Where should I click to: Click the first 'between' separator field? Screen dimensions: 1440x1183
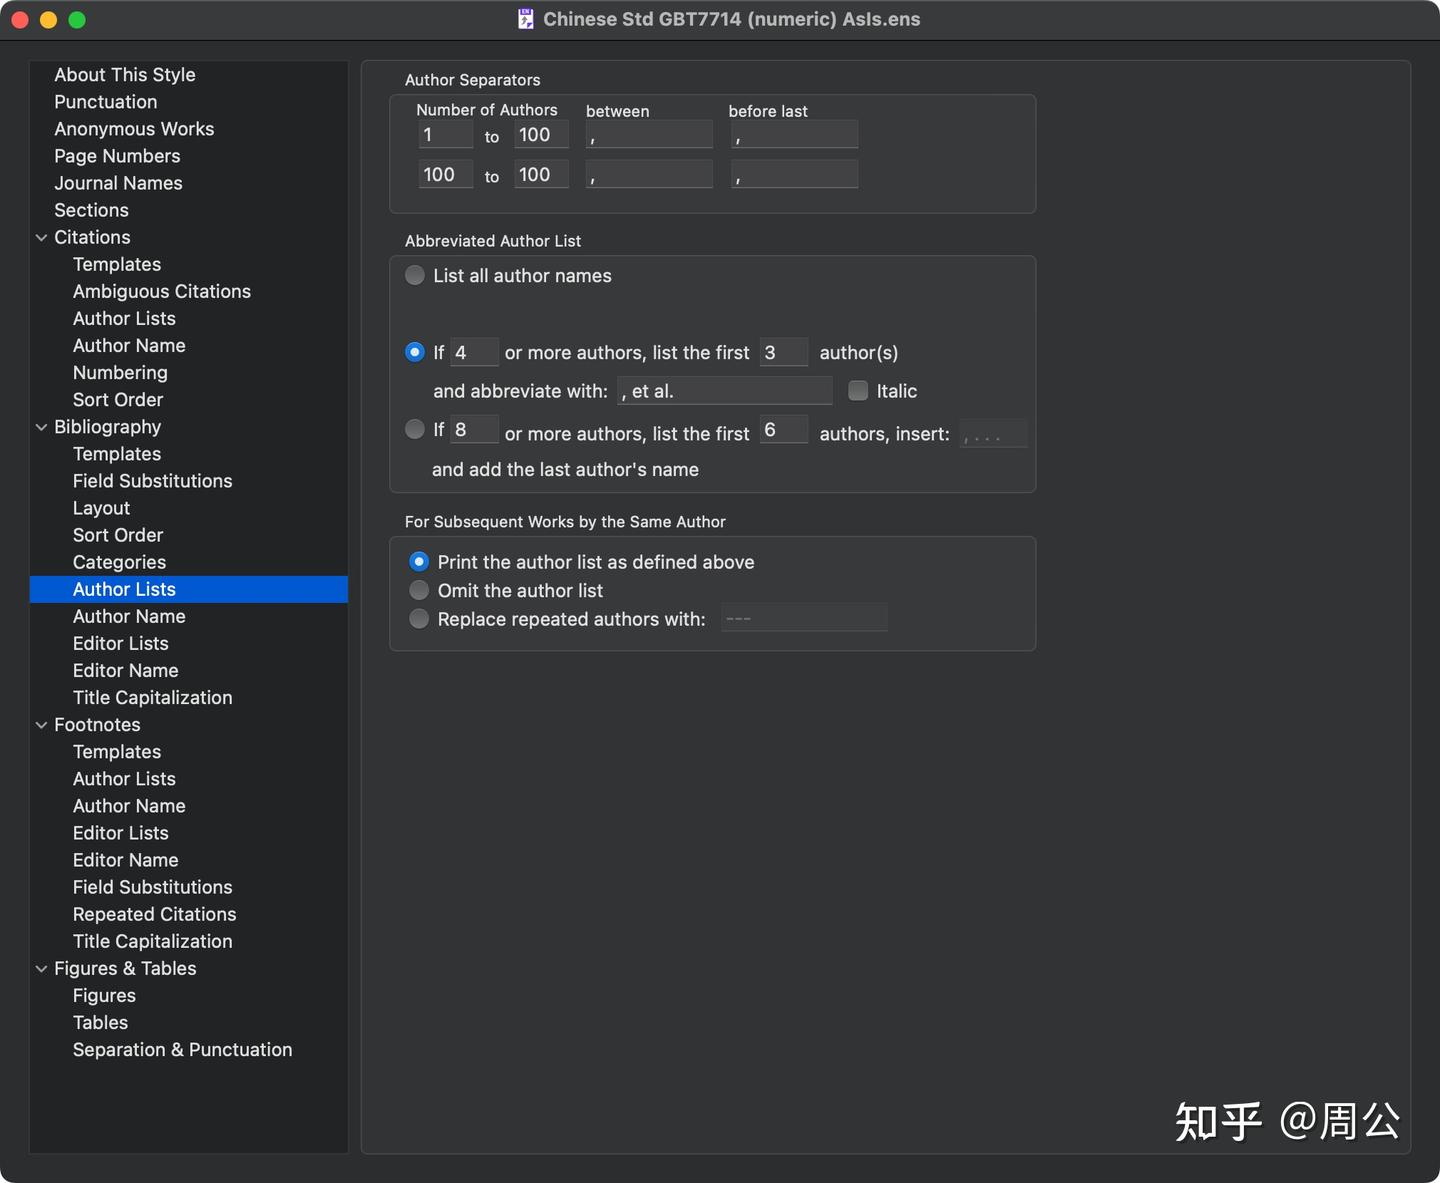tap(649, 135)
